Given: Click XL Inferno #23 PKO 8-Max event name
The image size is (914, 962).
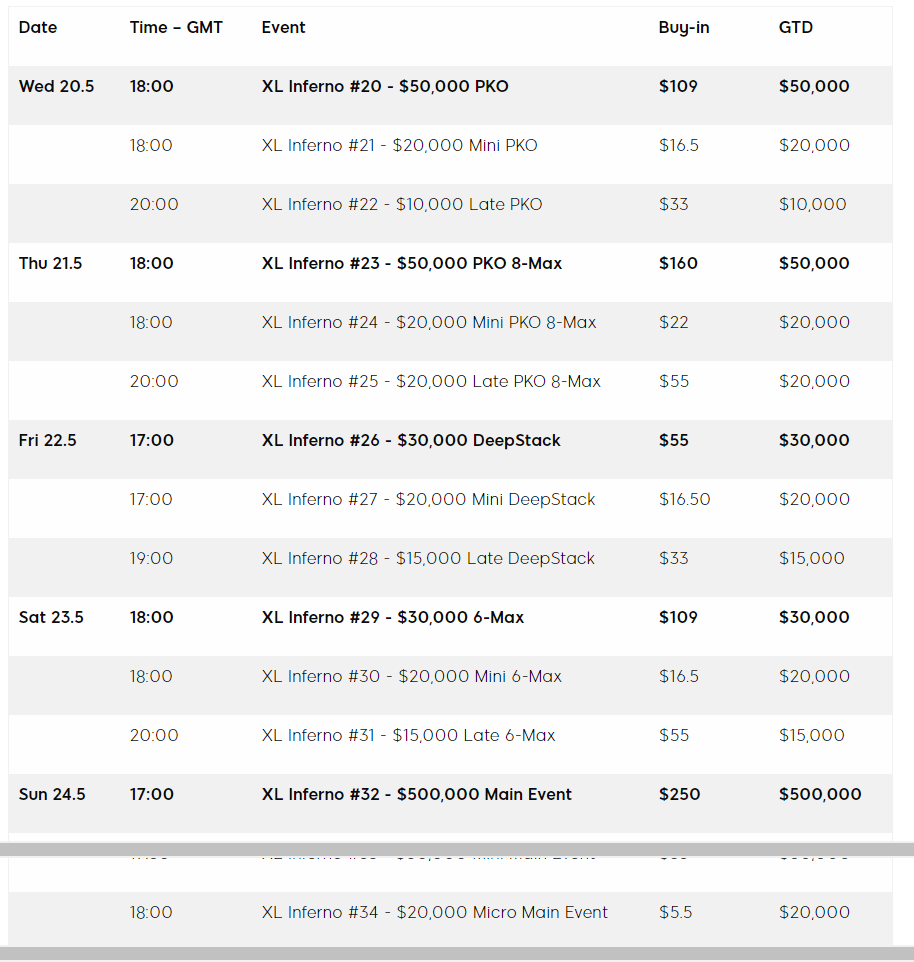Looking at the screenshot, I should (411, 264).
